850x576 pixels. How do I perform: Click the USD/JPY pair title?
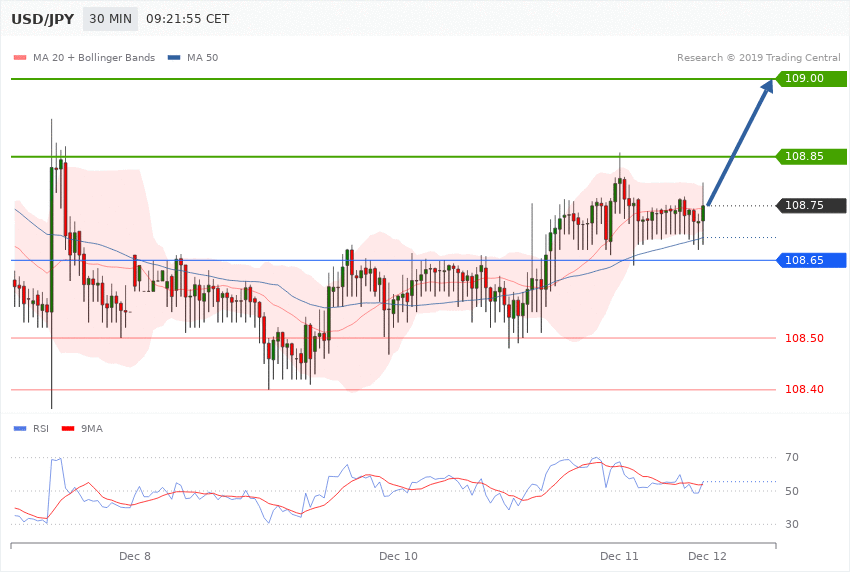[x=42, y=20]
